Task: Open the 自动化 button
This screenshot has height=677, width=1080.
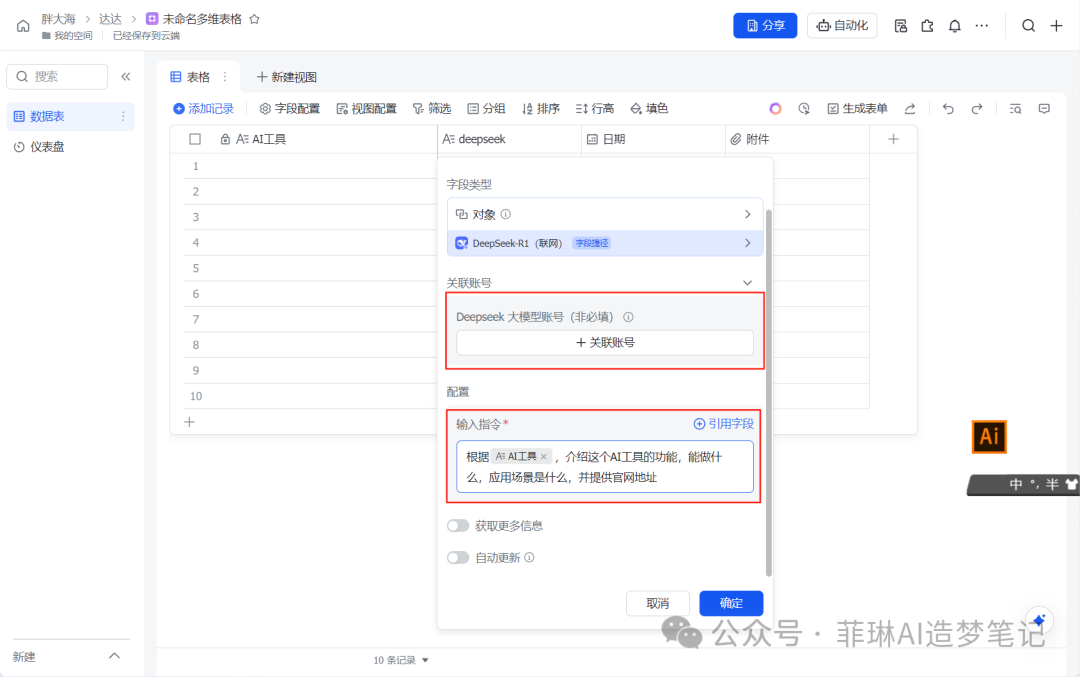Action: (x=842, y=25)
